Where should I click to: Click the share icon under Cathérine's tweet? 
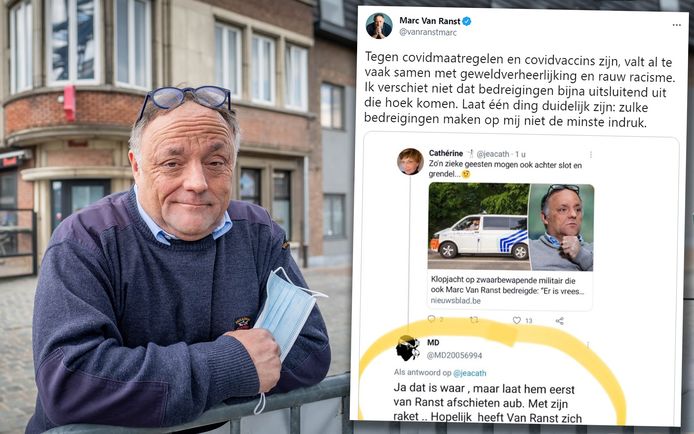(559, 321)
